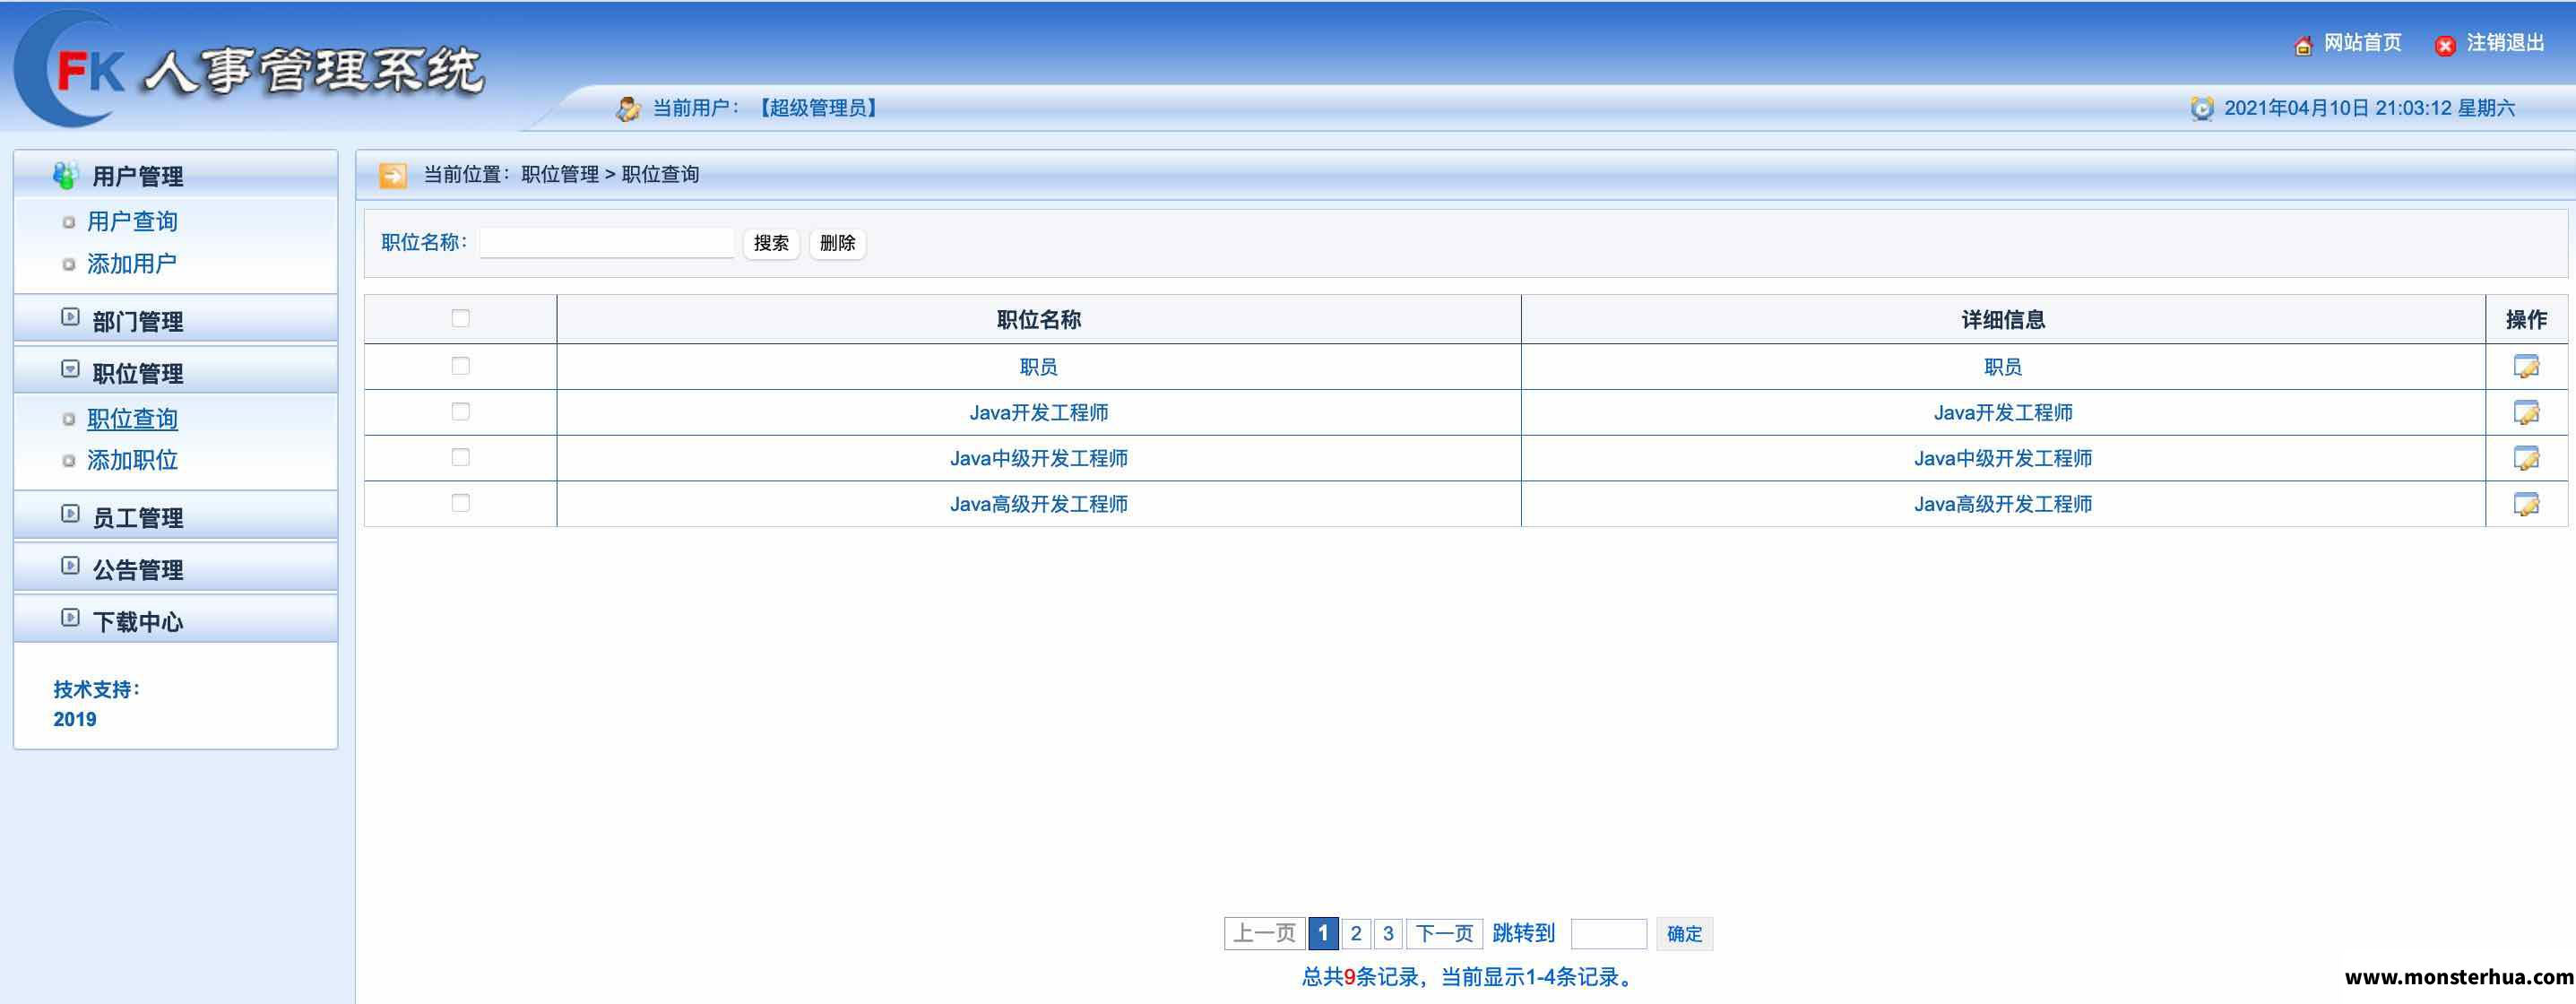The image size is (2576, 1004).
Task: Check the box for Java中级开发工程师 row
Action: [x=460, y=457]
